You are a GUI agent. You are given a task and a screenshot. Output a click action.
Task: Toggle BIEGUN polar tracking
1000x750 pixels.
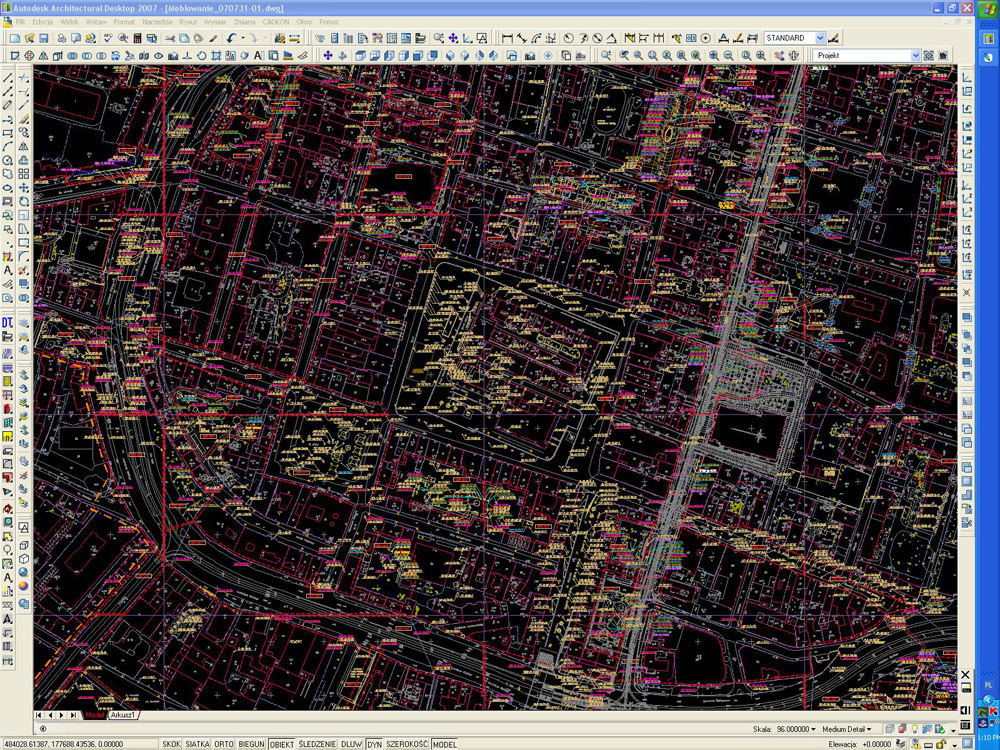pos(251,744)
